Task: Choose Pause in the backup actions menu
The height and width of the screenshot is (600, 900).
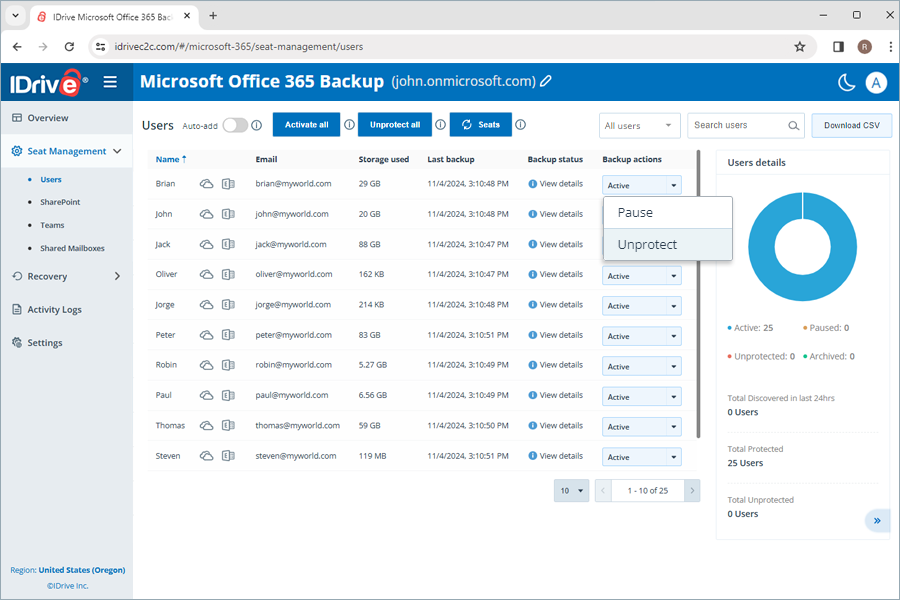Action: (635, 213)
